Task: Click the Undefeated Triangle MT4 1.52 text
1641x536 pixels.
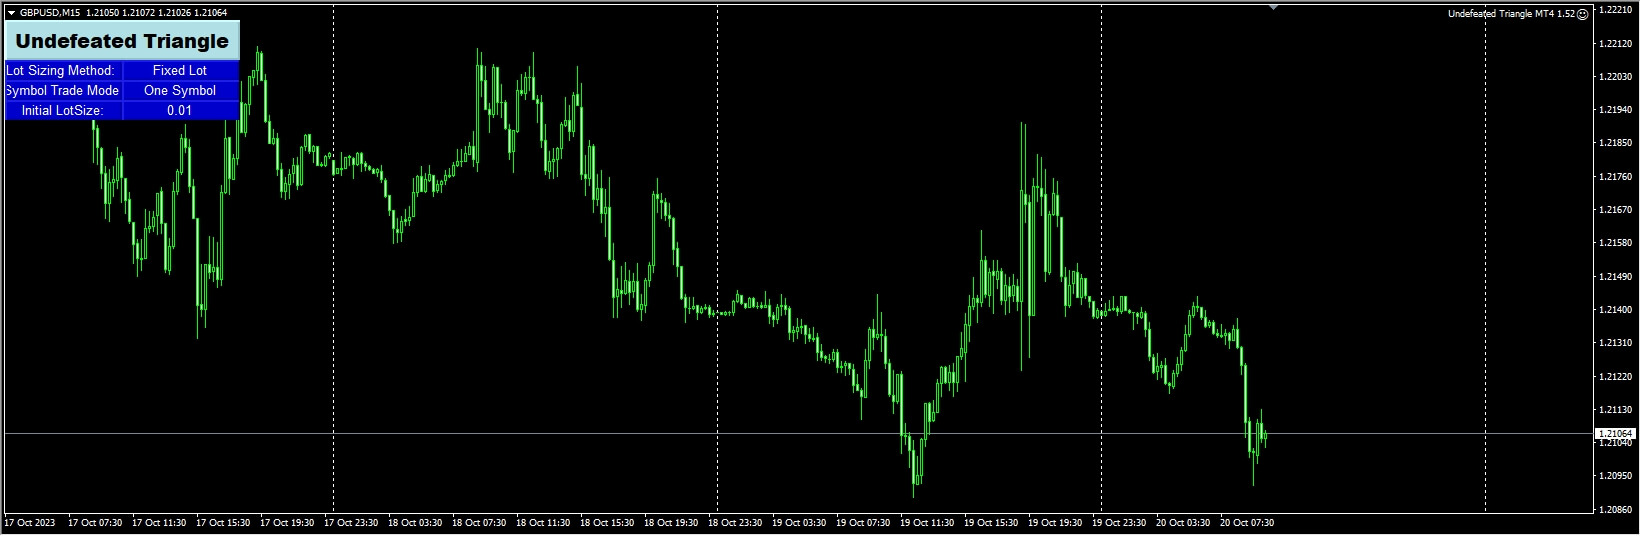Action: pos(1511,14)
